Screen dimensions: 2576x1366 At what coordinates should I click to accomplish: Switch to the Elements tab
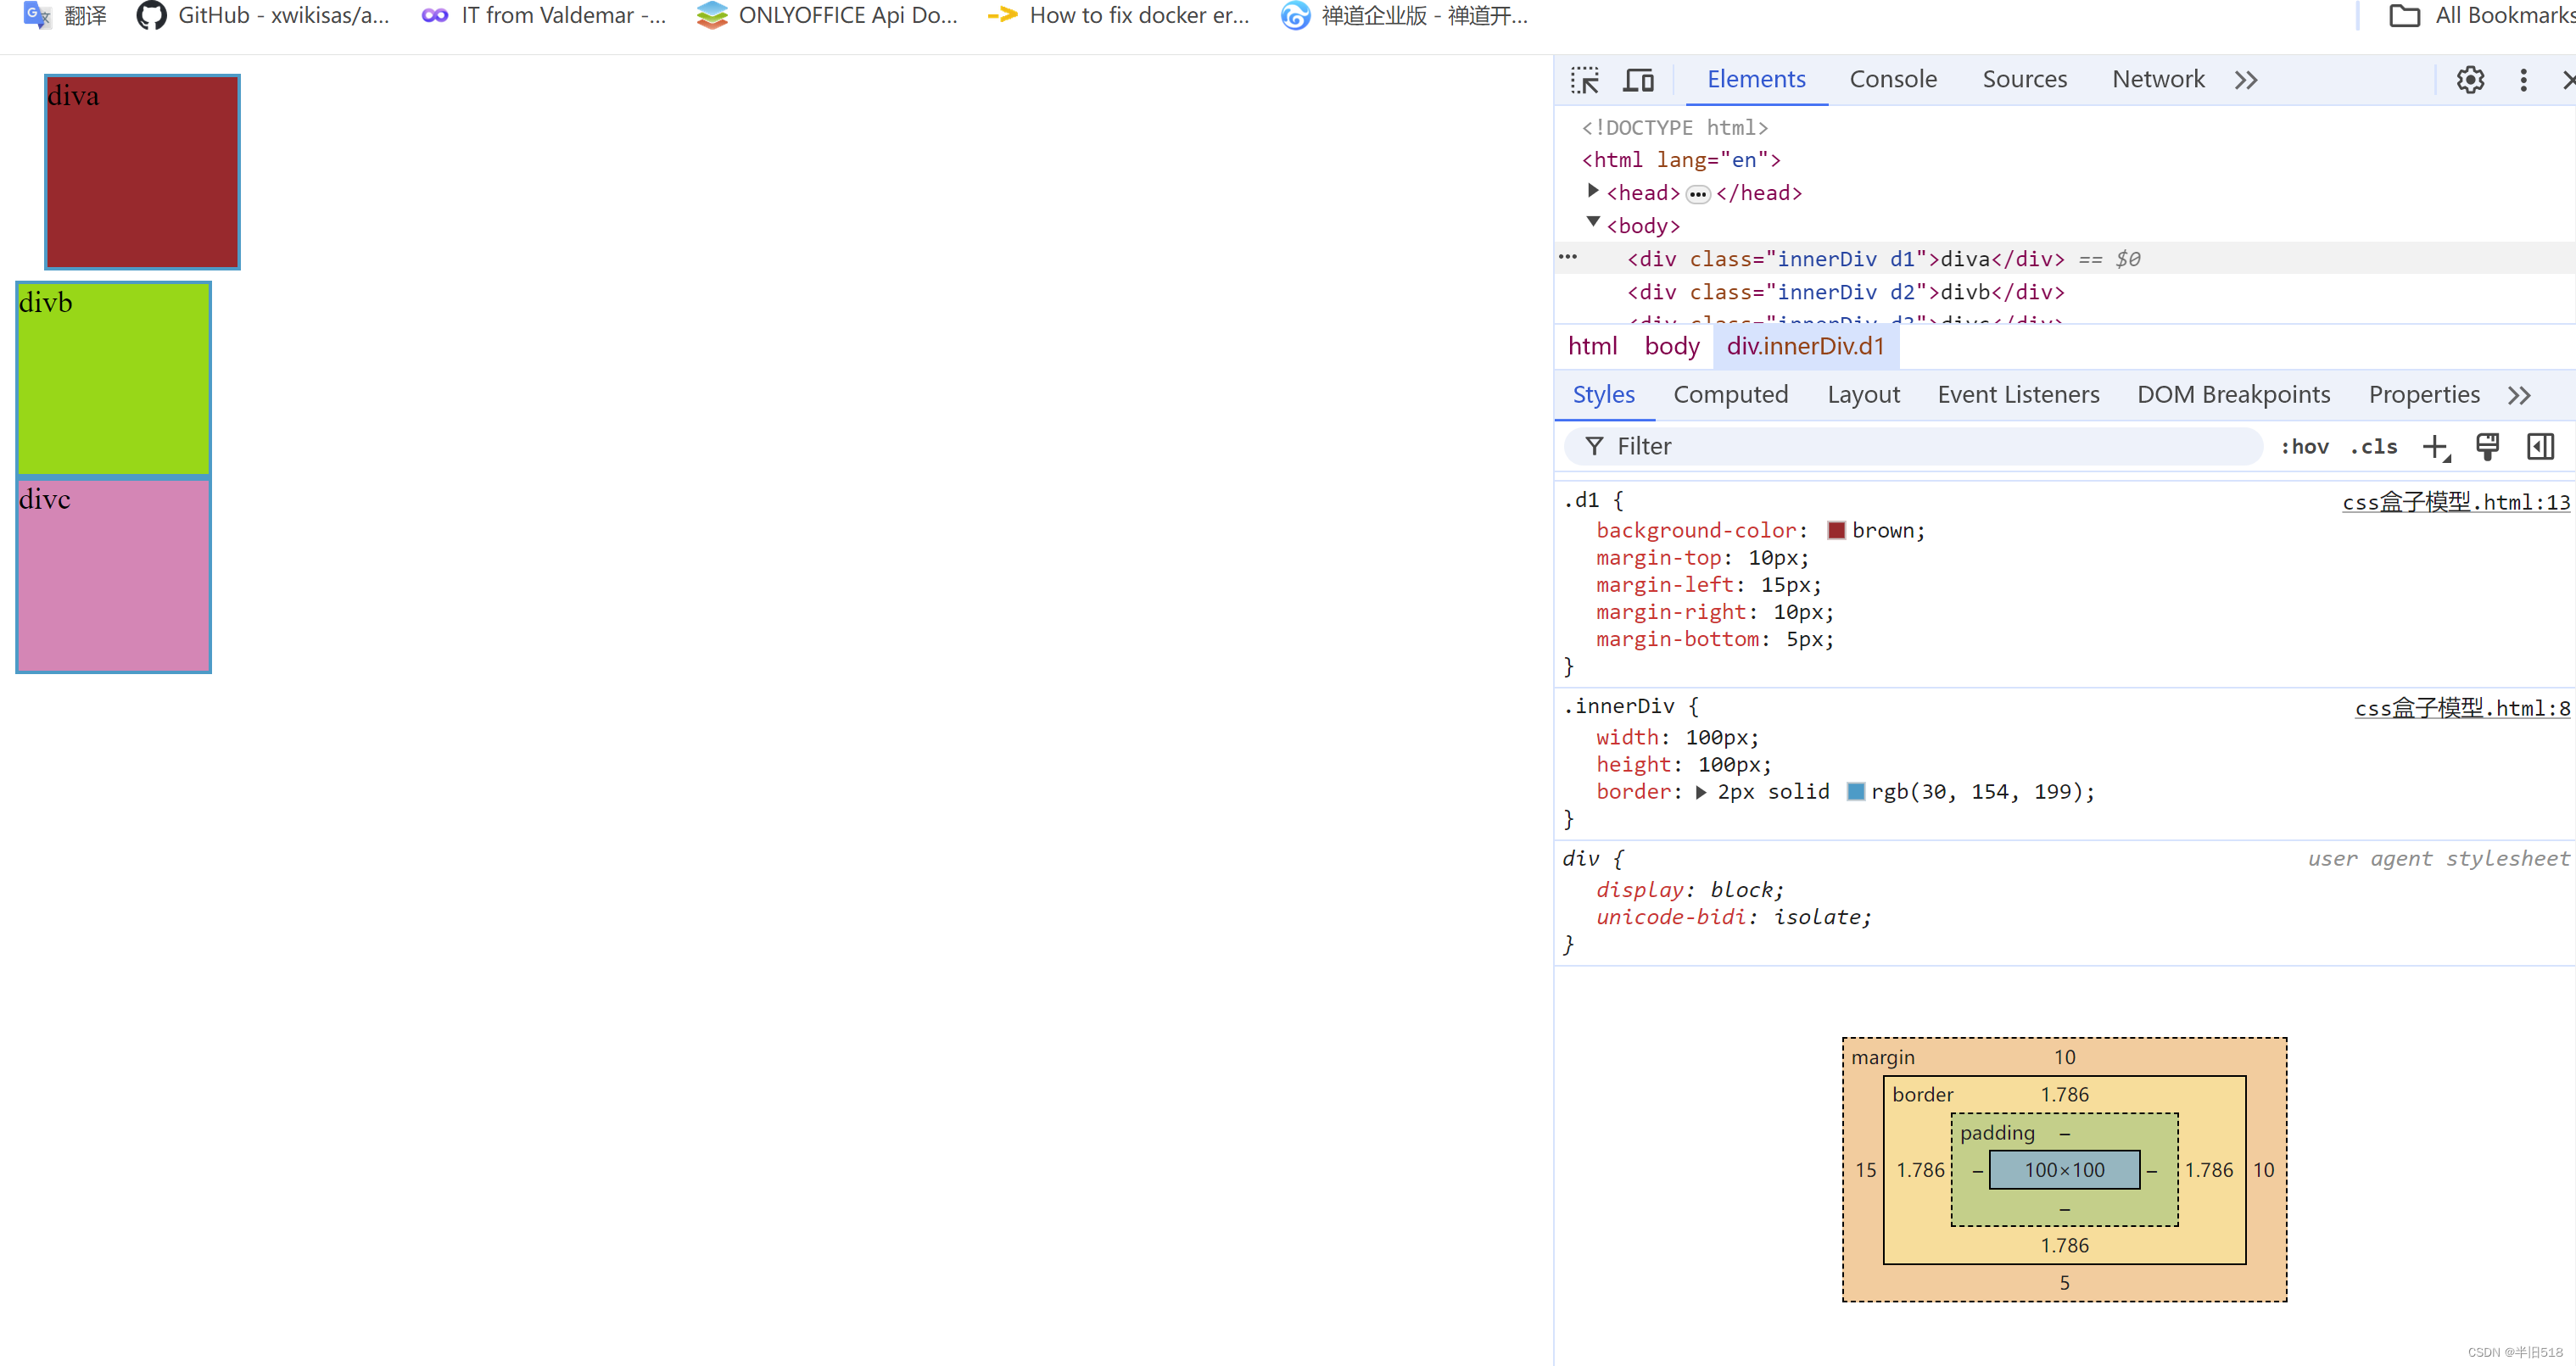point(1756,79)
